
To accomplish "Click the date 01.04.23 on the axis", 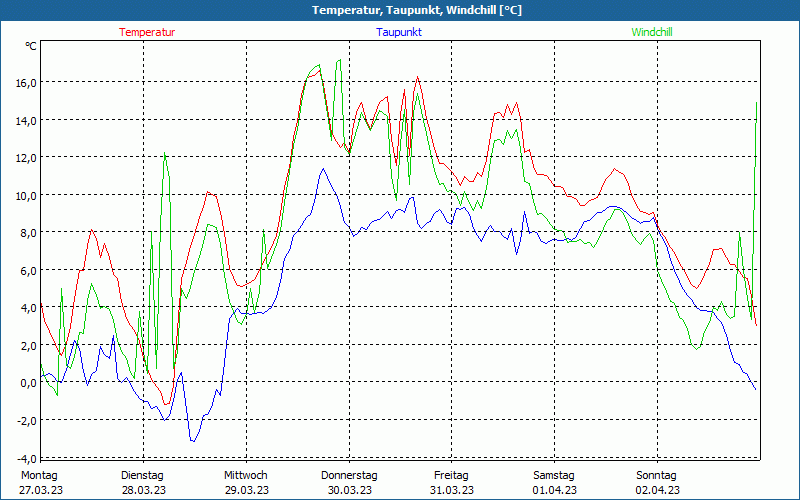I will tap(553, 490).
